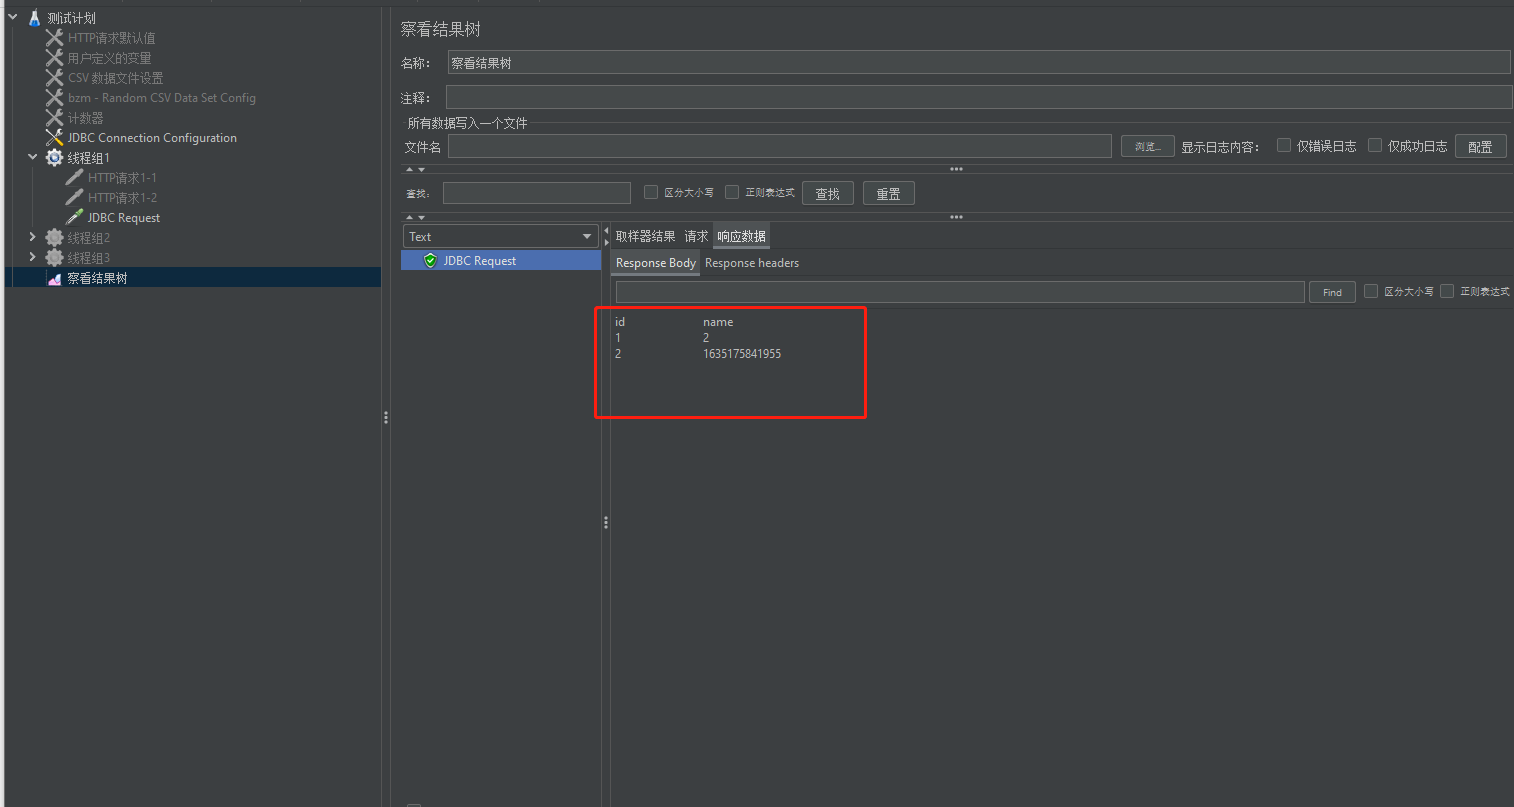Enable the 仅错误日志 checkbox
The width and height of the screenshot is (1514, 807).
1284,145
